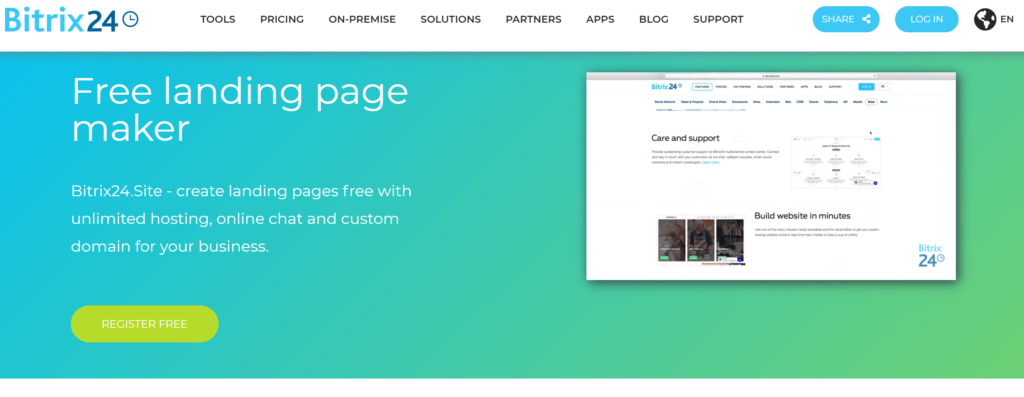Viewport: 1024px width, 397px height.
Task: Click 'Build website in minutes' in preview
Action: point(802,215)
